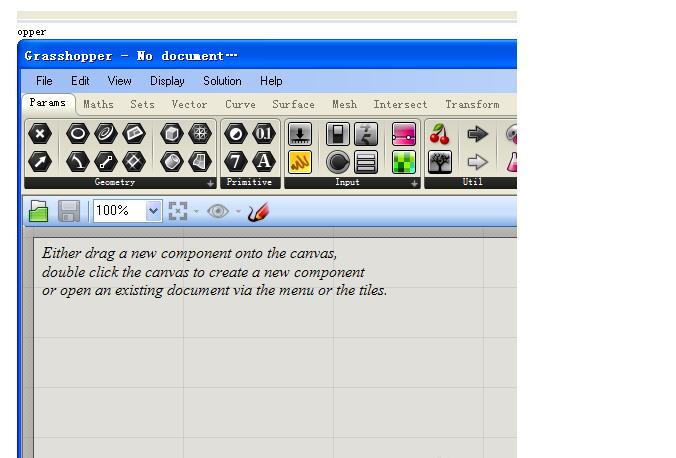The width and height of the screenshot is (676, 458).
Task: Open the Solution menu
Action: [x=222, y=81]
